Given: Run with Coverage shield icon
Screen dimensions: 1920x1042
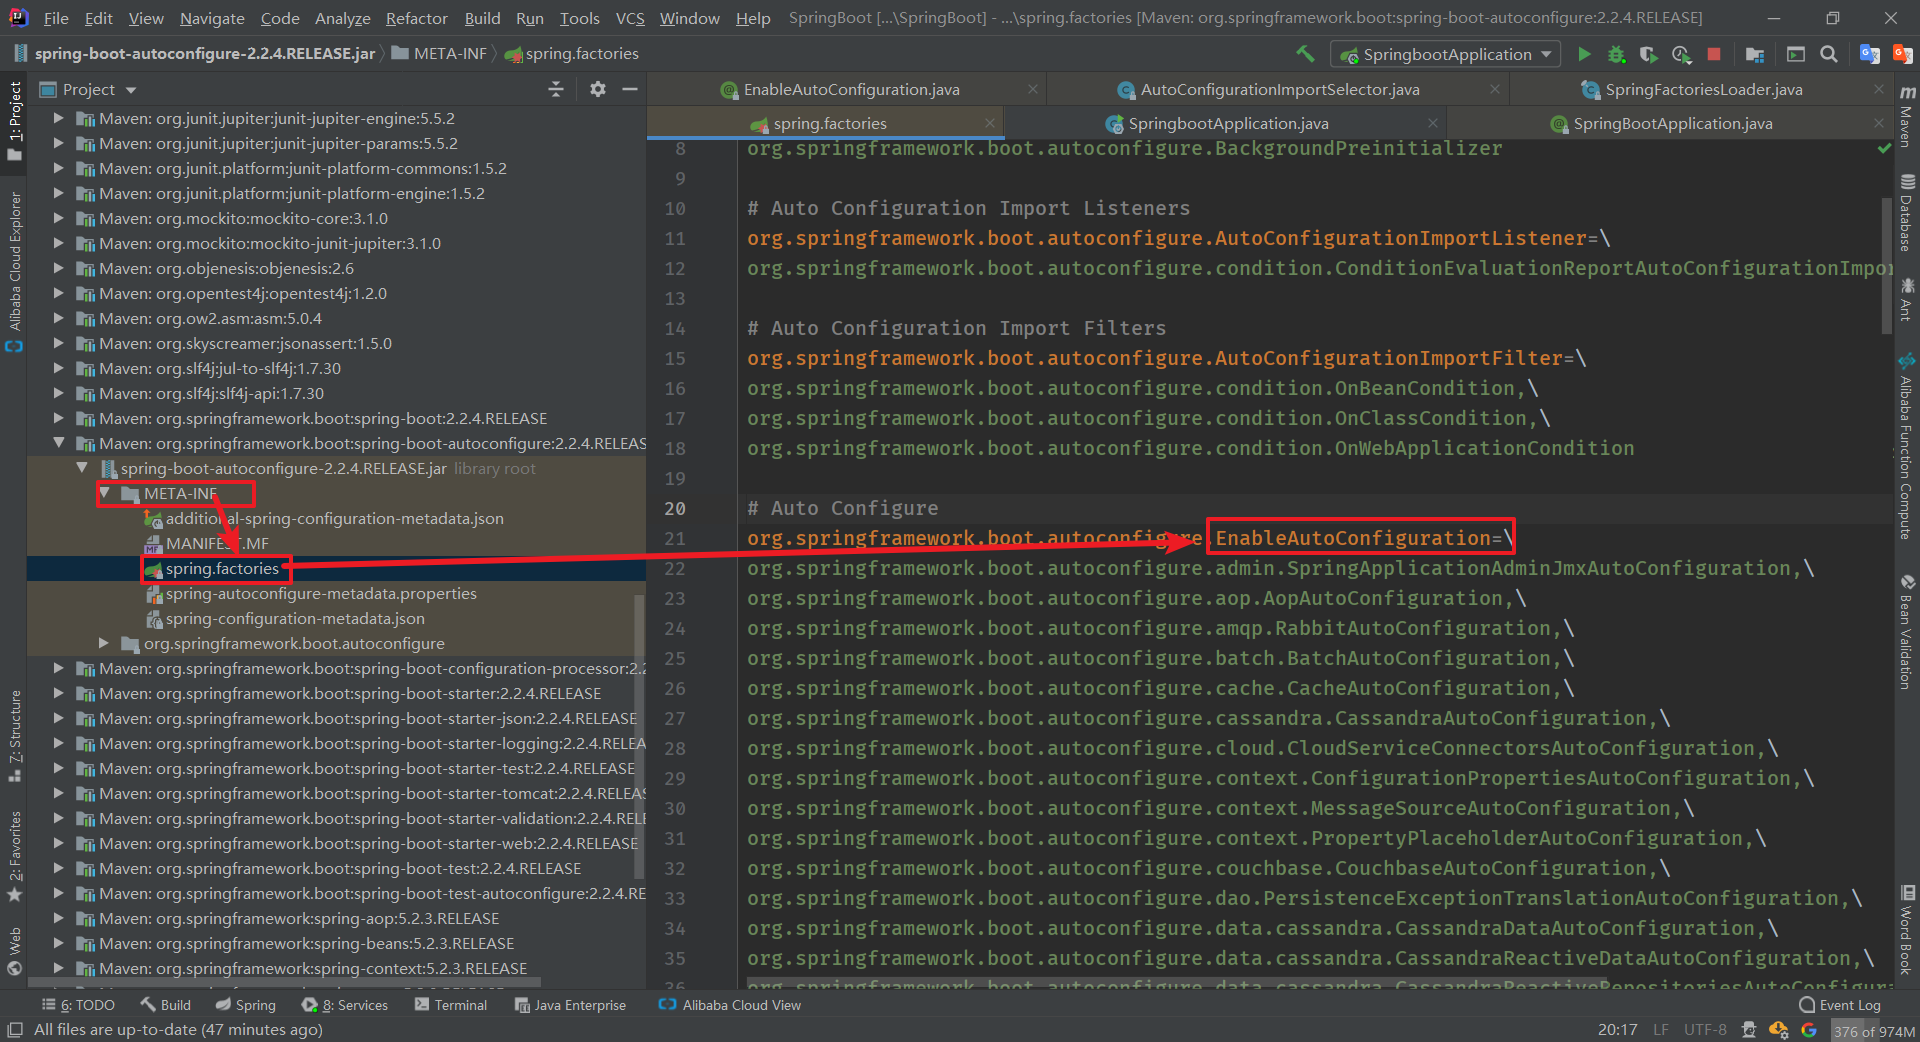Looking at the screenshot, I should coord(1649,54).
